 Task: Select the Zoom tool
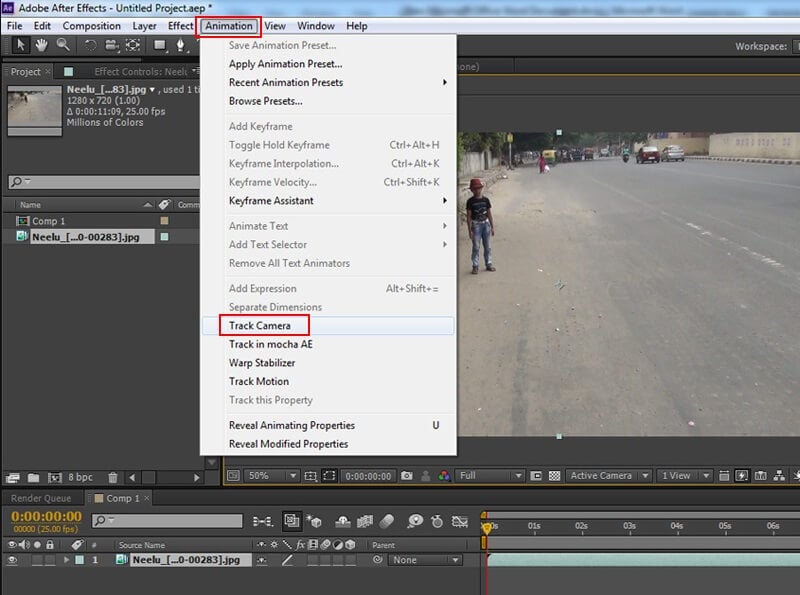(64, 45)
